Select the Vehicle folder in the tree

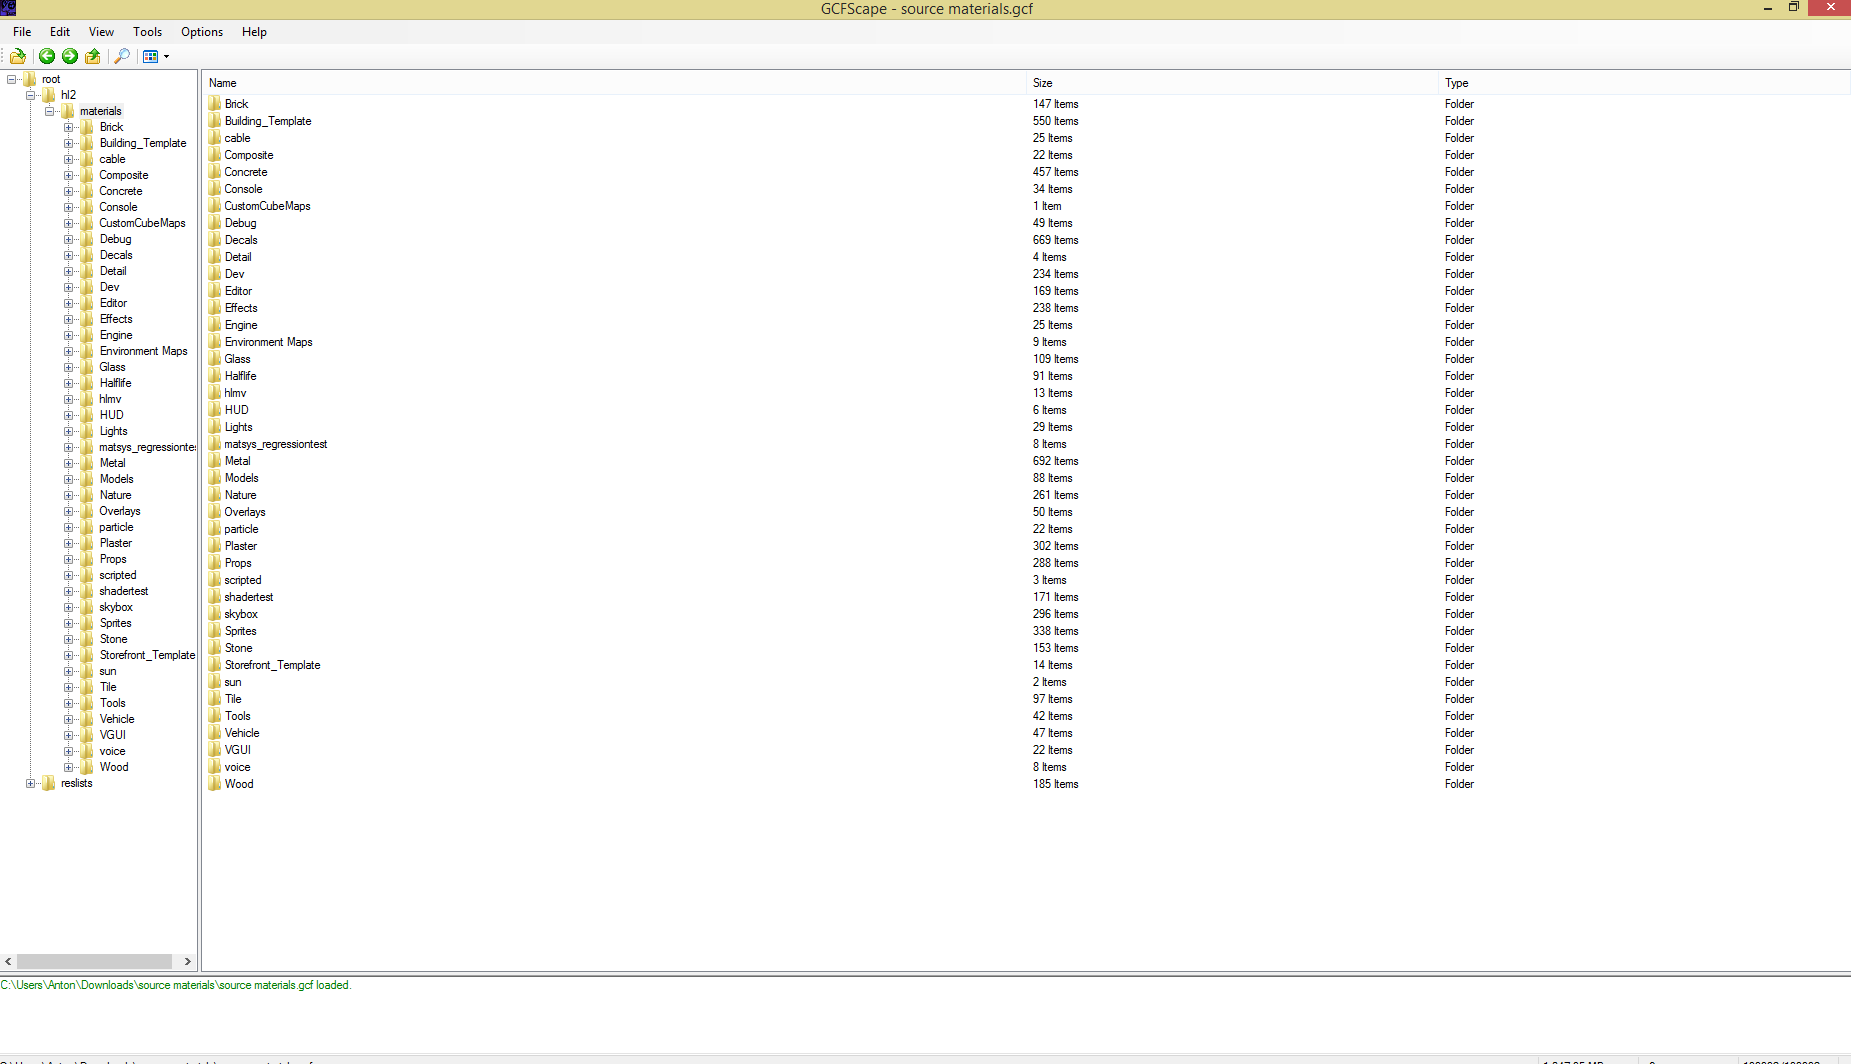[116, 719]
